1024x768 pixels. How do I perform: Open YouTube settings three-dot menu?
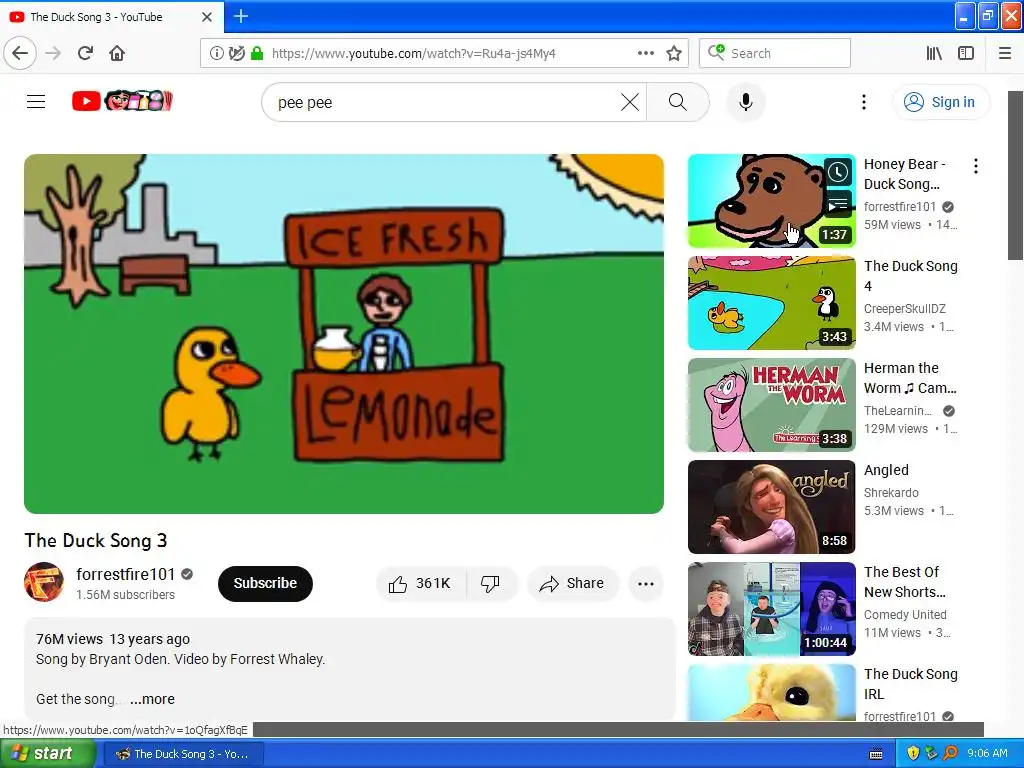click(x=863, y=102)
